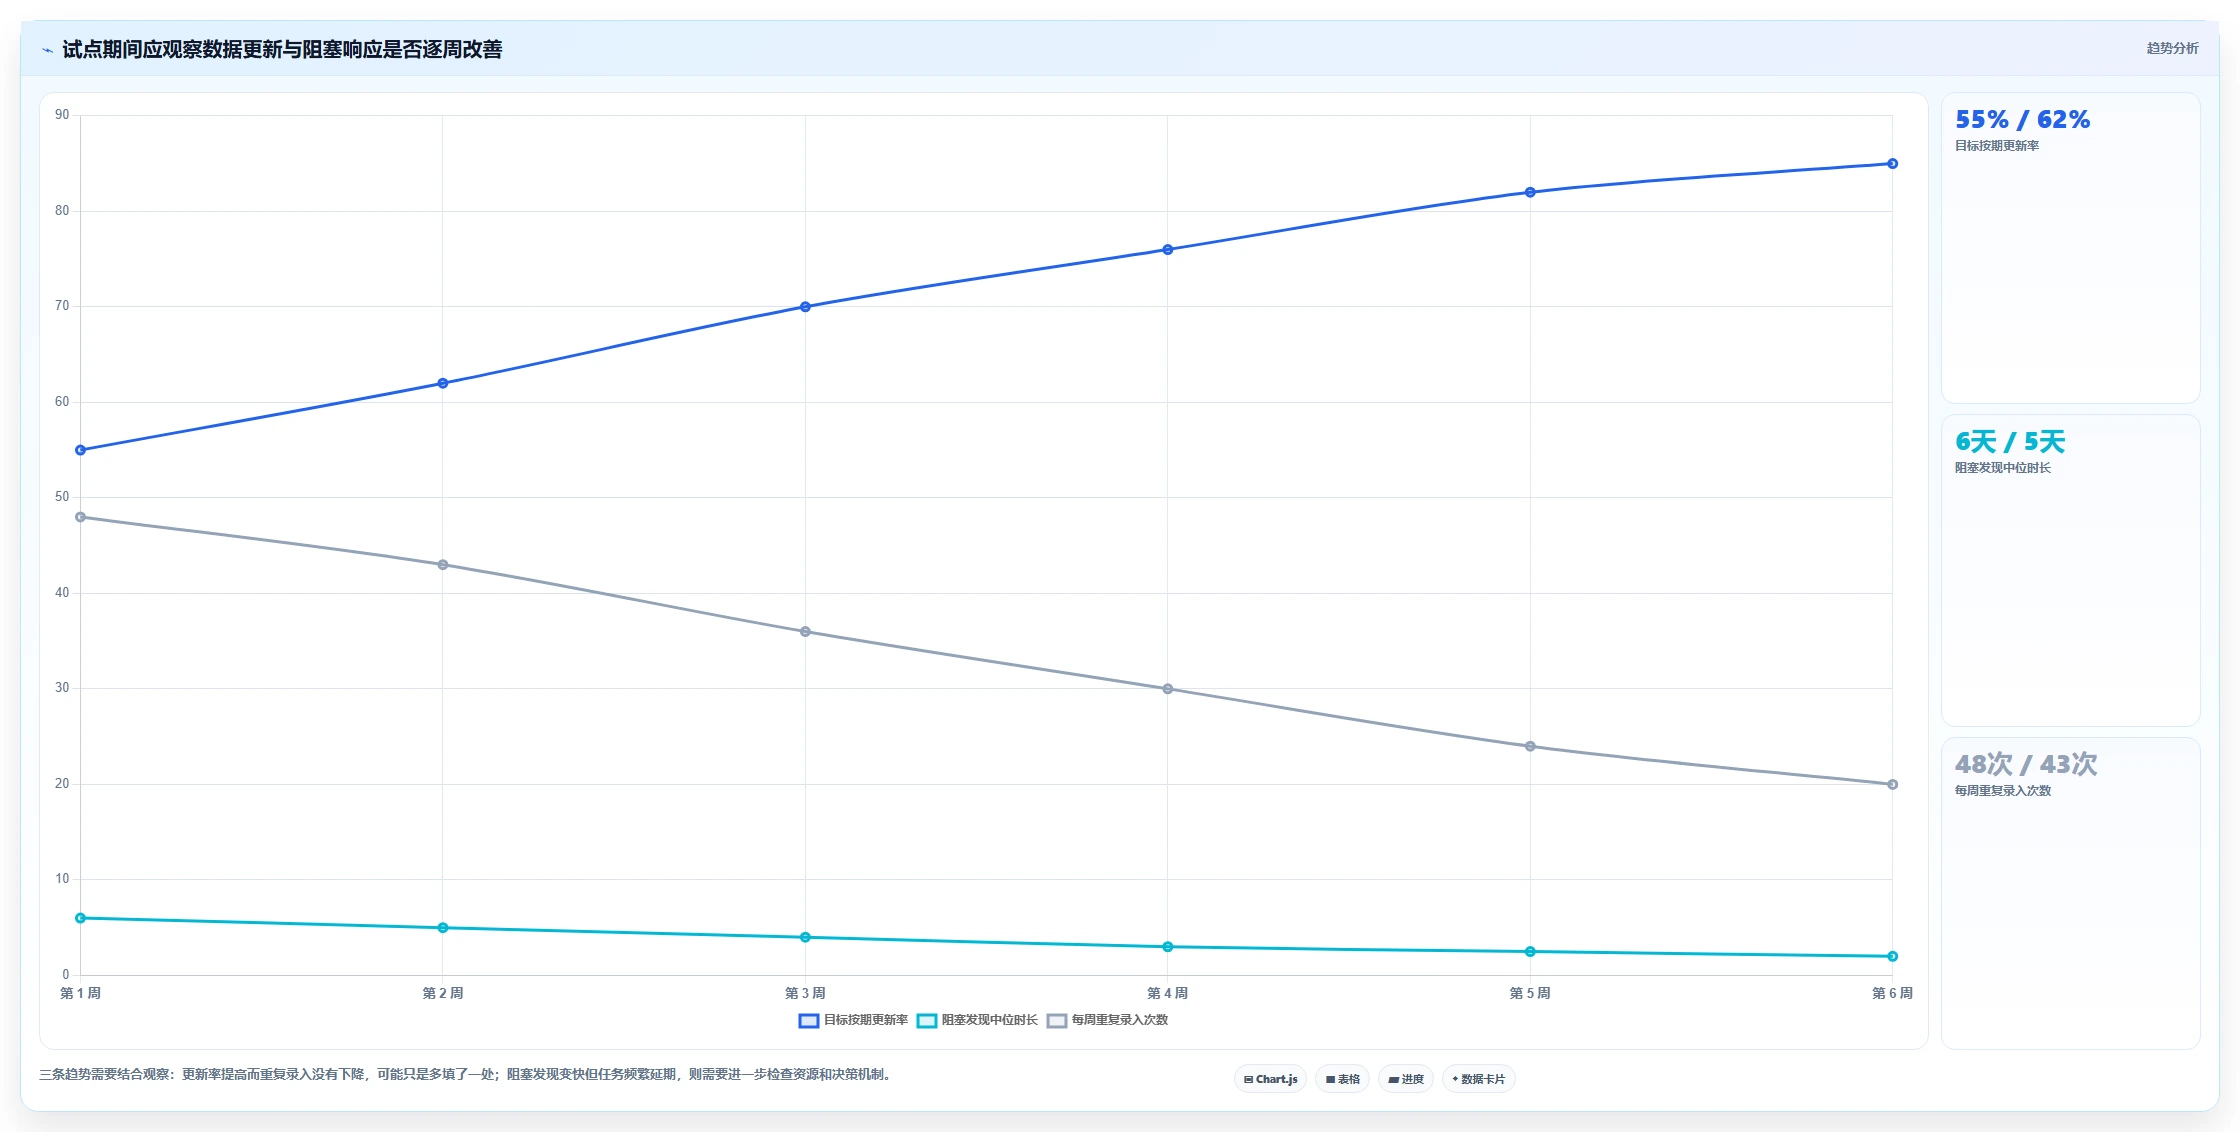The image size is (2240, 1132).
Task: Click the Chart.js tag button
Action: click(x=1270, y=1079)
